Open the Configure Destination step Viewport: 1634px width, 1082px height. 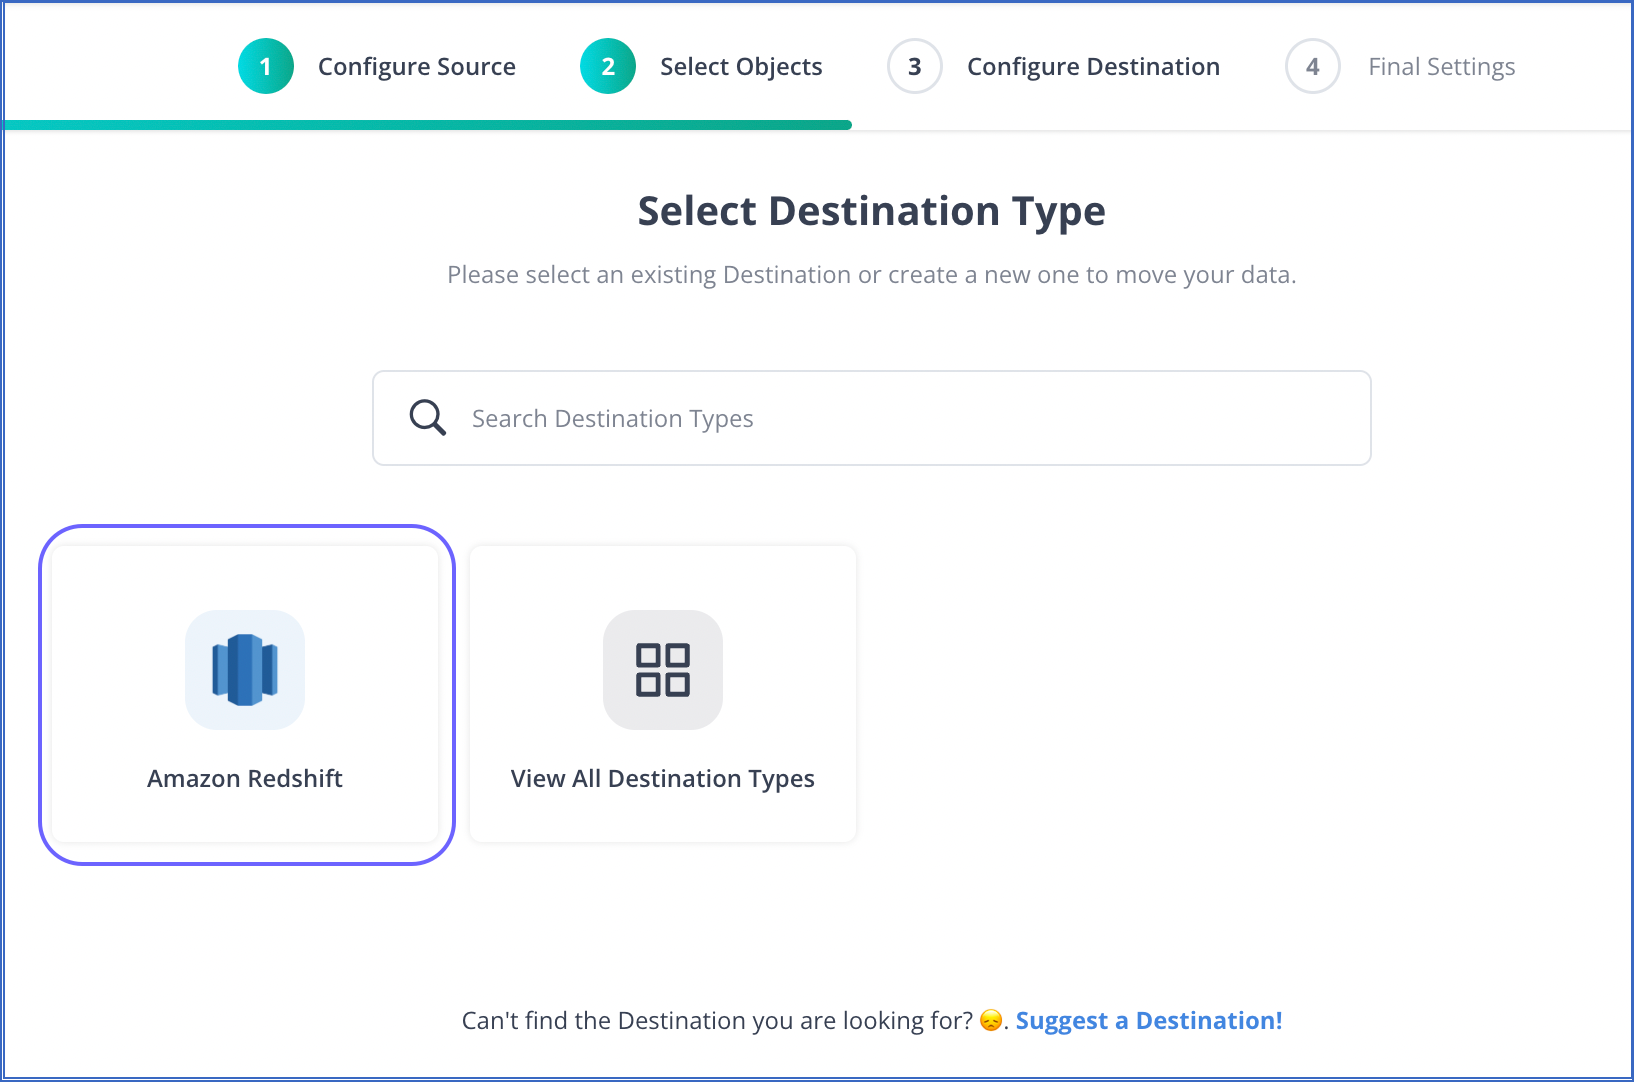1093,67
